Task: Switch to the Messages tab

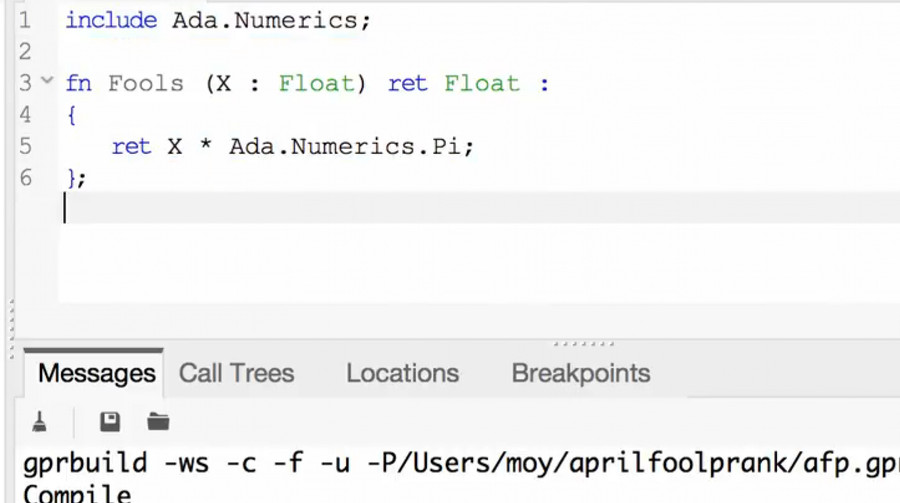Action: tap(96, 373)
